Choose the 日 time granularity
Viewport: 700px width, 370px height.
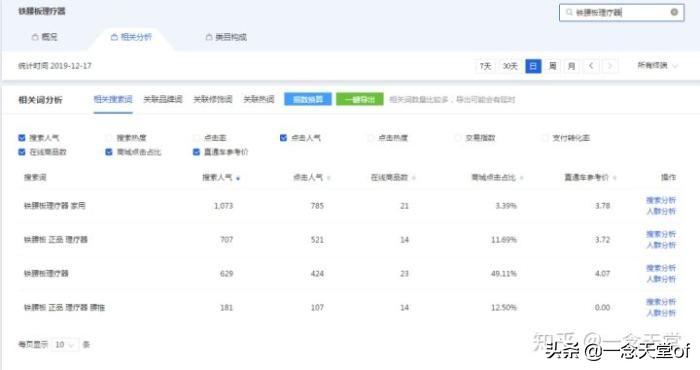tap(533, 66)
